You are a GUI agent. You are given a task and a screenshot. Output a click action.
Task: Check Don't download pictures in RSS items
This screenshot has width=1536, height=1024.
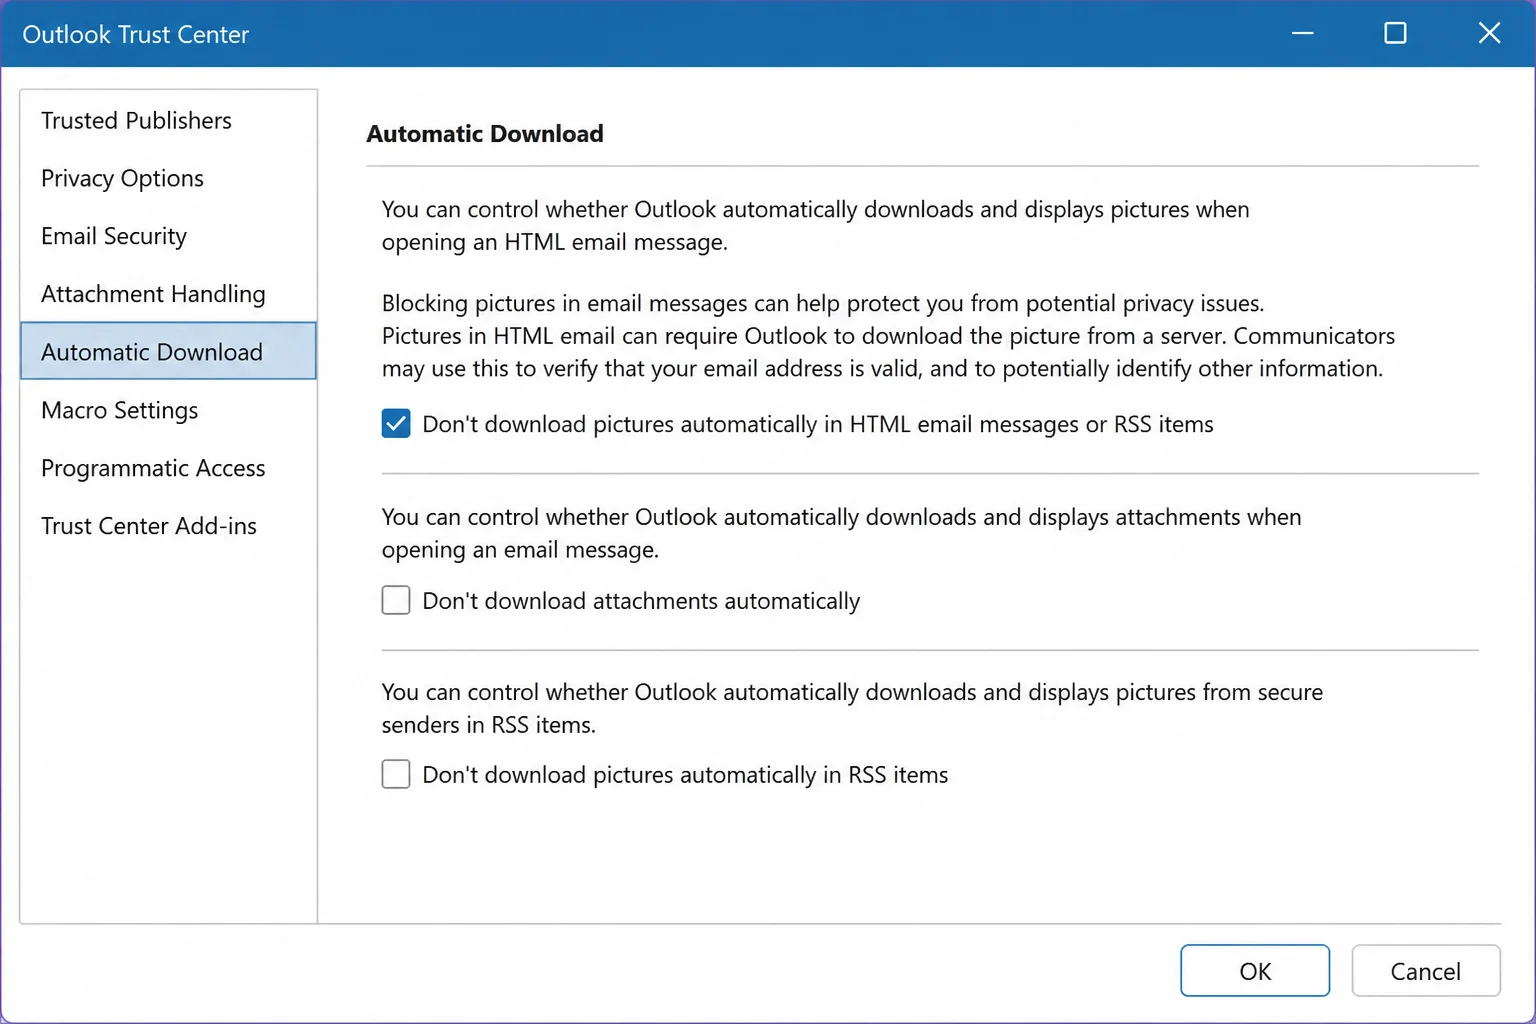coord(396,774)
